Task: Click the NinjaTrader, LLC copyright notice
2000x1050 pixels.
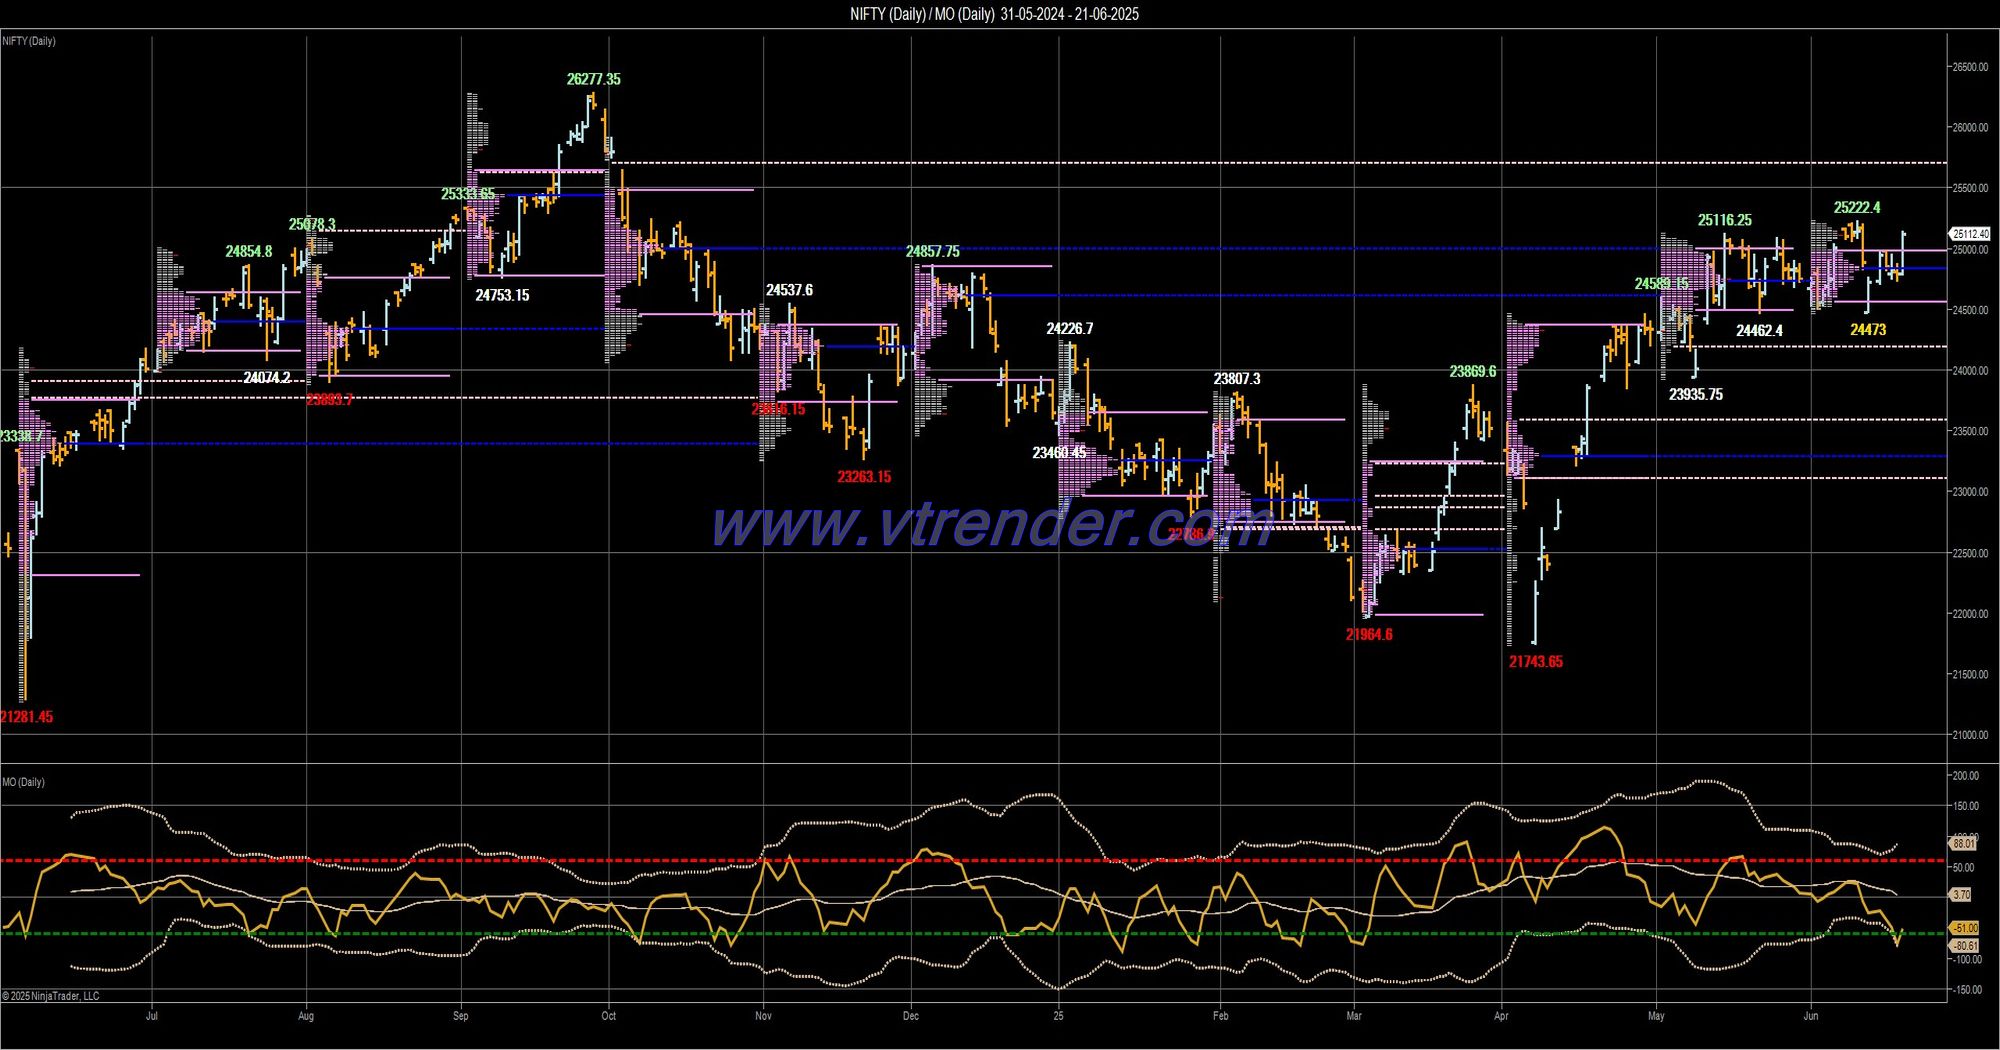Action: click(x=51, y=996)
